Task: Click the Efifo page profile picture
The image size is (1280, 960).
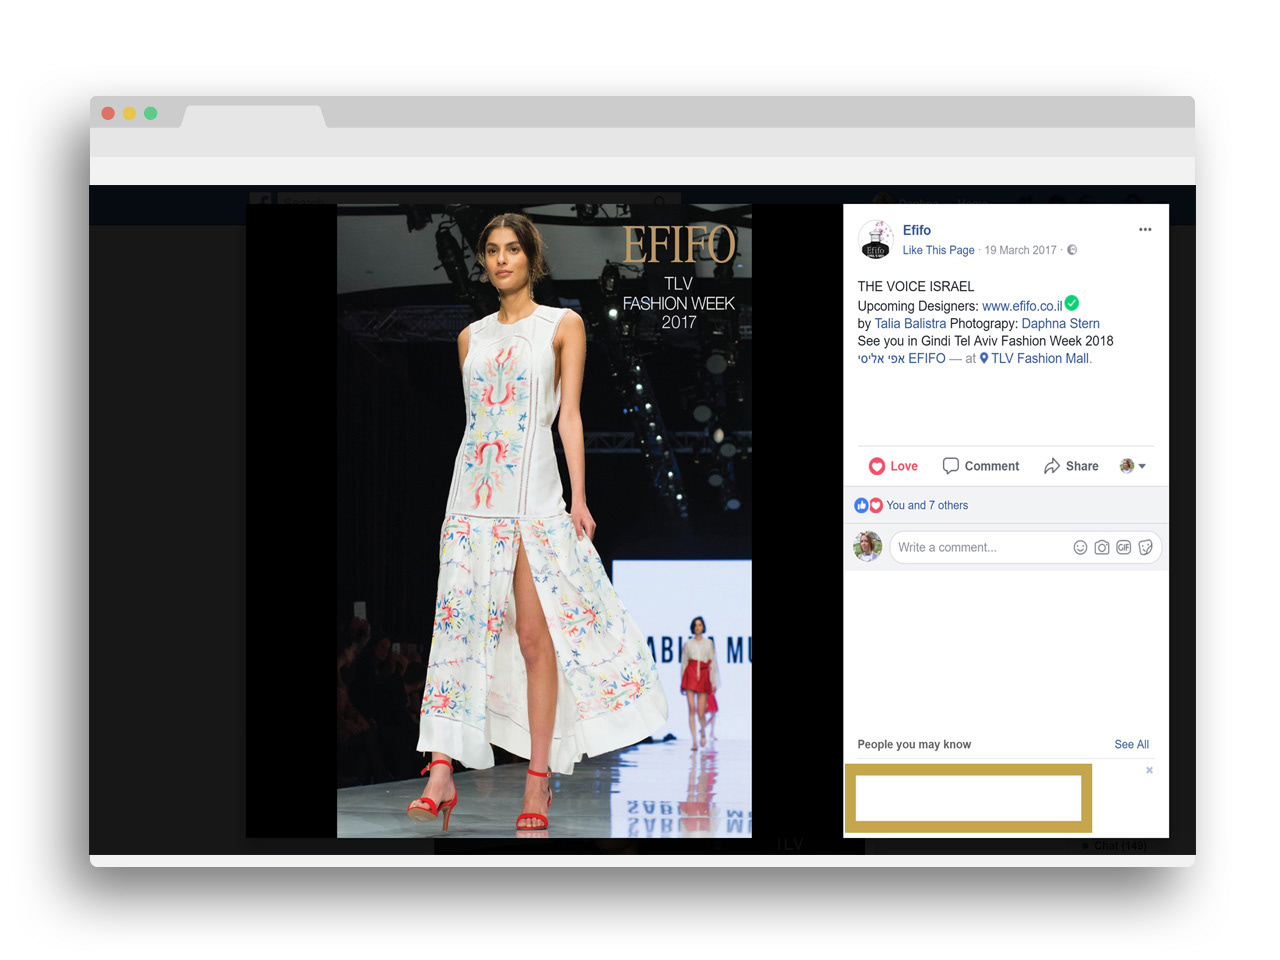Action: [876, 240]
